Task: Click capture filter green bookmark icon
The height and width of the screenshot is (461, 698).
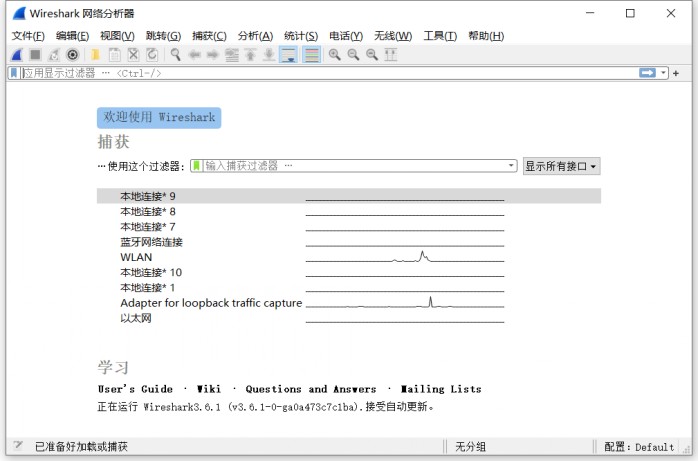Action: click(196, 166)
